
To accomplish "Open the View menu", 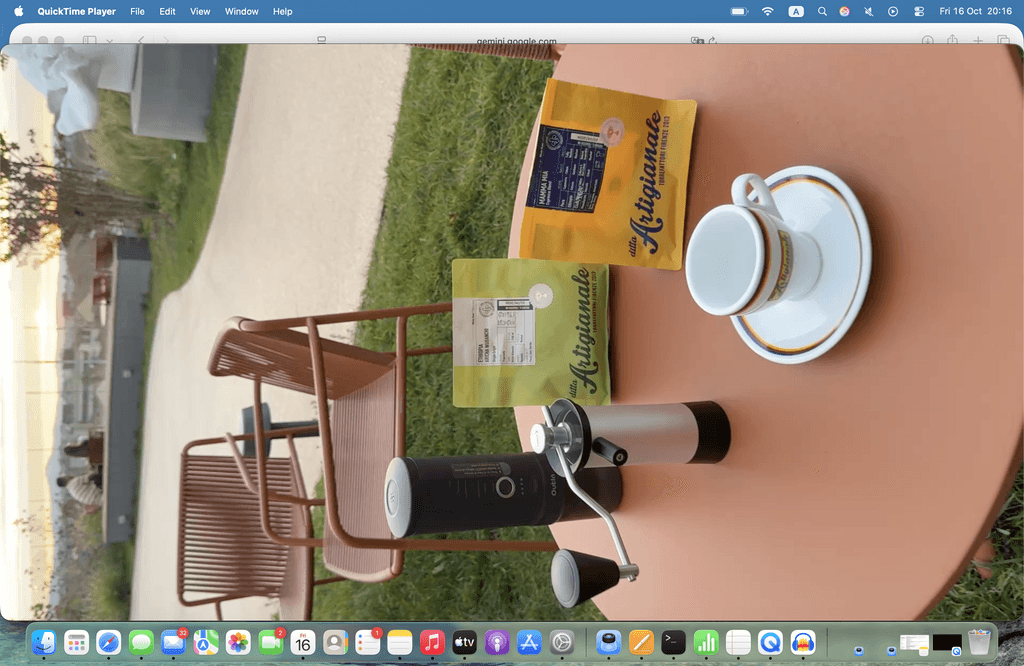I will click(200, 11).
